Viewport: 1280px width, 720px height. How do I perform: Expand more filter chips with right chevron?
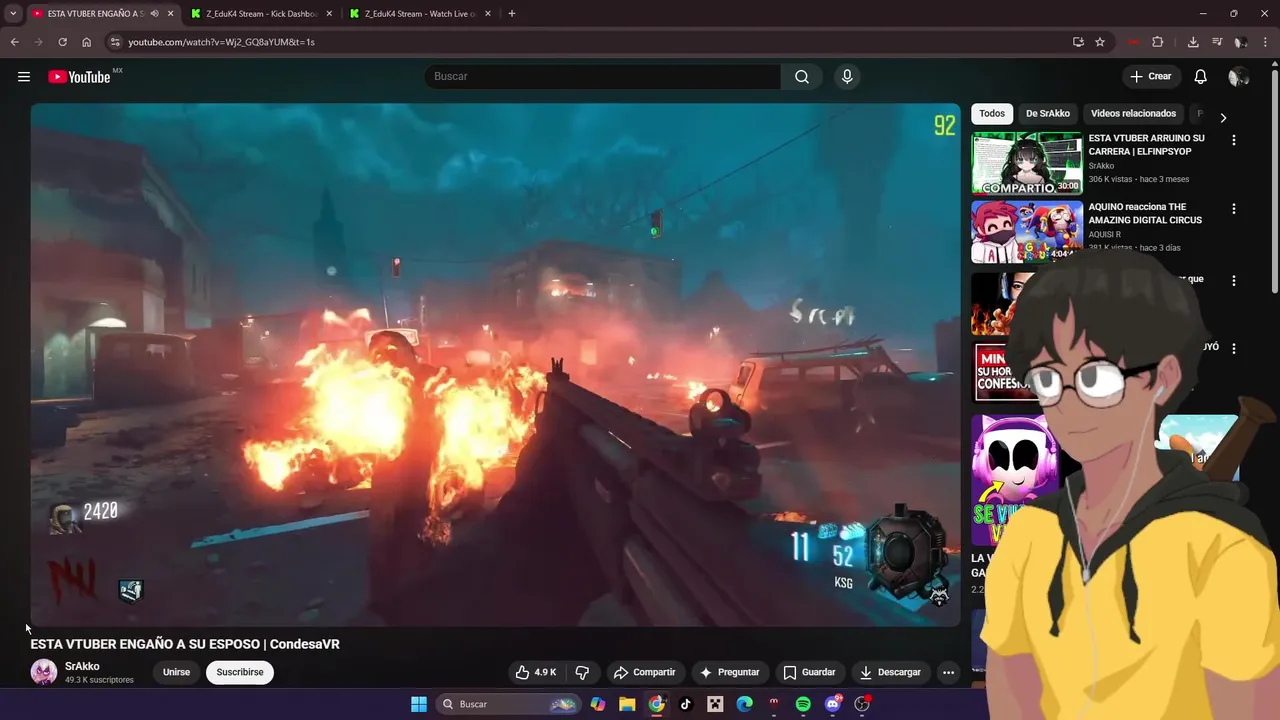(1222, 118)
